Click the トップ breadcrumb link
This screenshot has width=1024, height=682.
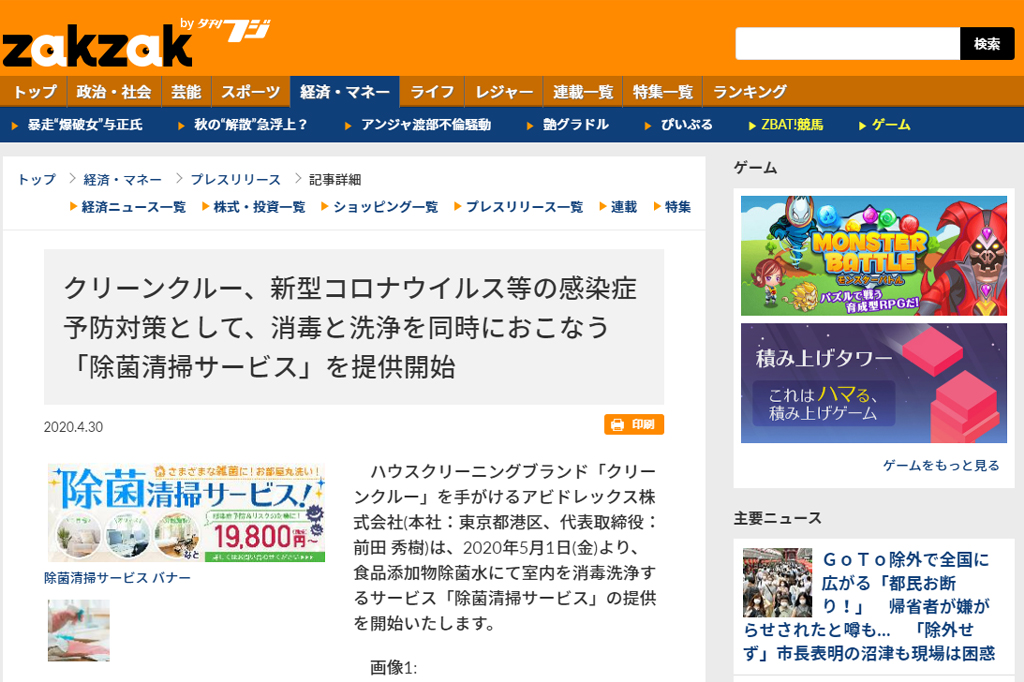(37, 180)
